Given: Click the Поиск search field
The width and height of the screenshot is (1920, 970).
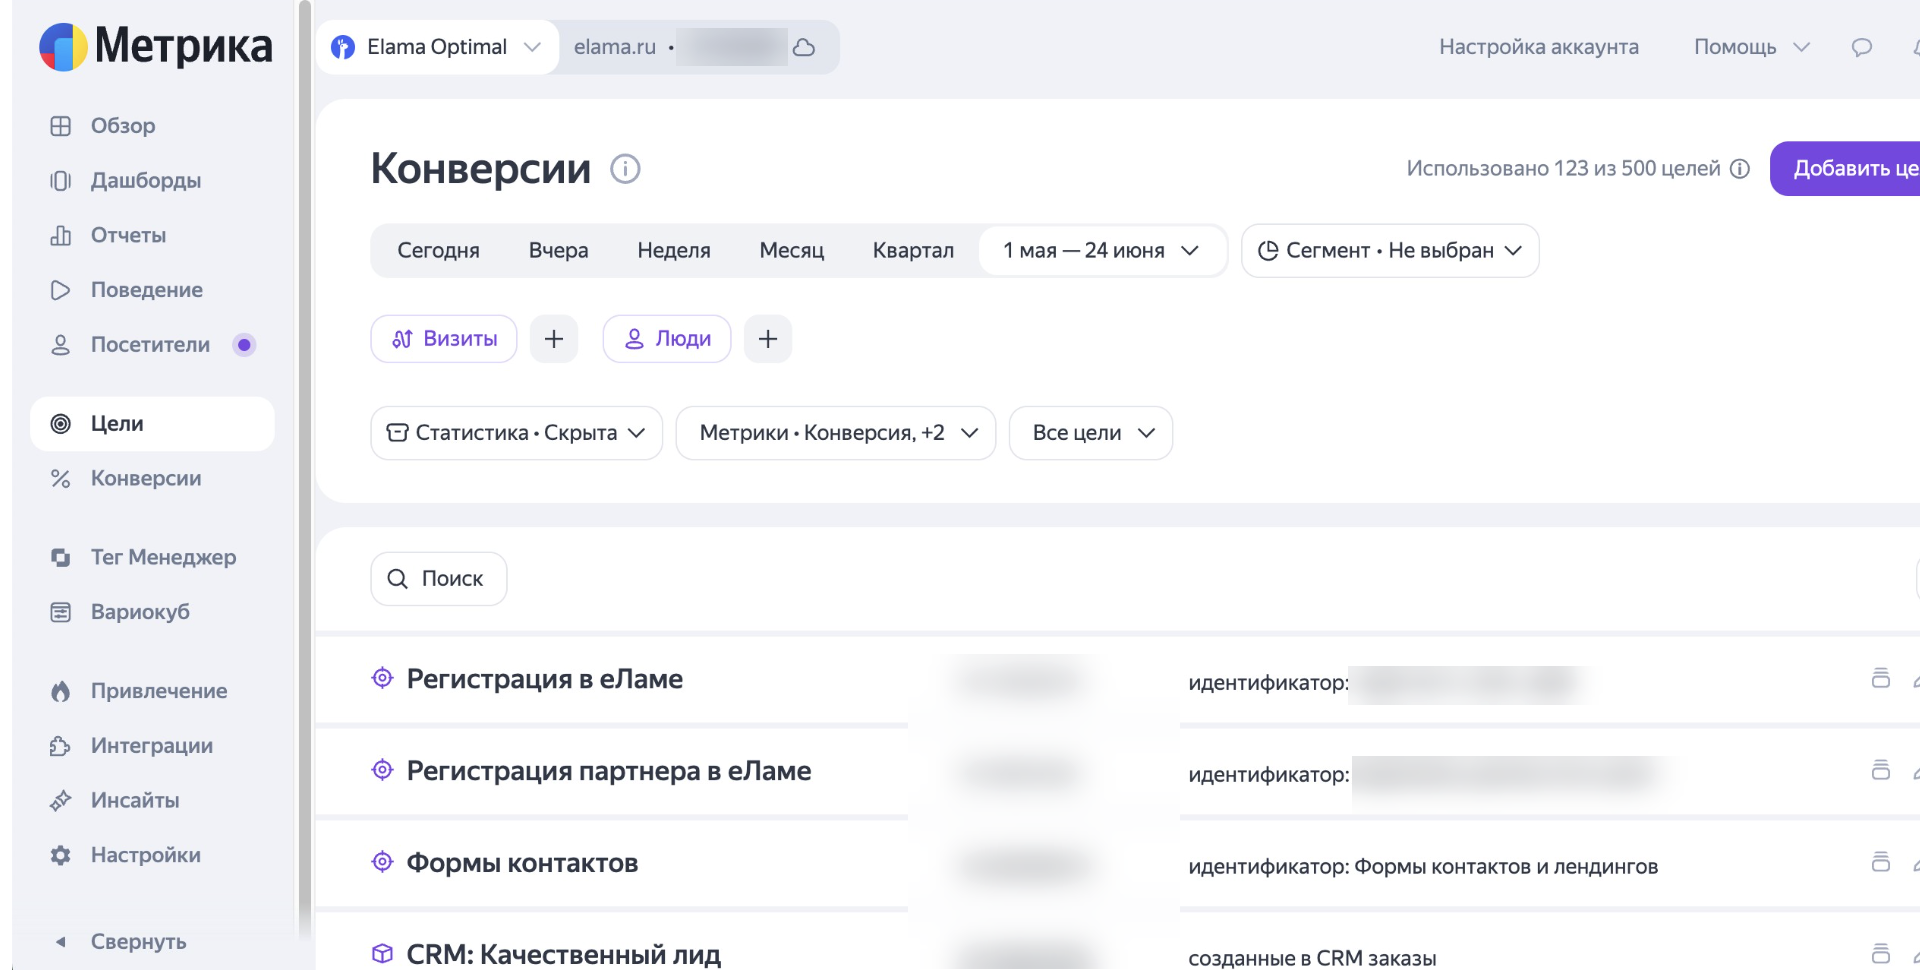Looking at the screenshot, I should (439, 579).
